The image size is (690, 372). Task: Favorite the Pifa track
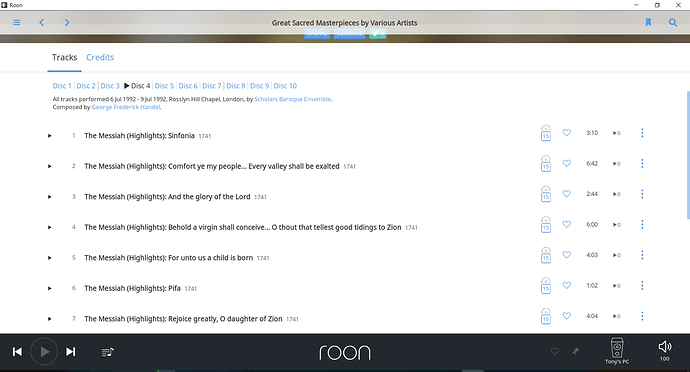click(x=567, y=285)
